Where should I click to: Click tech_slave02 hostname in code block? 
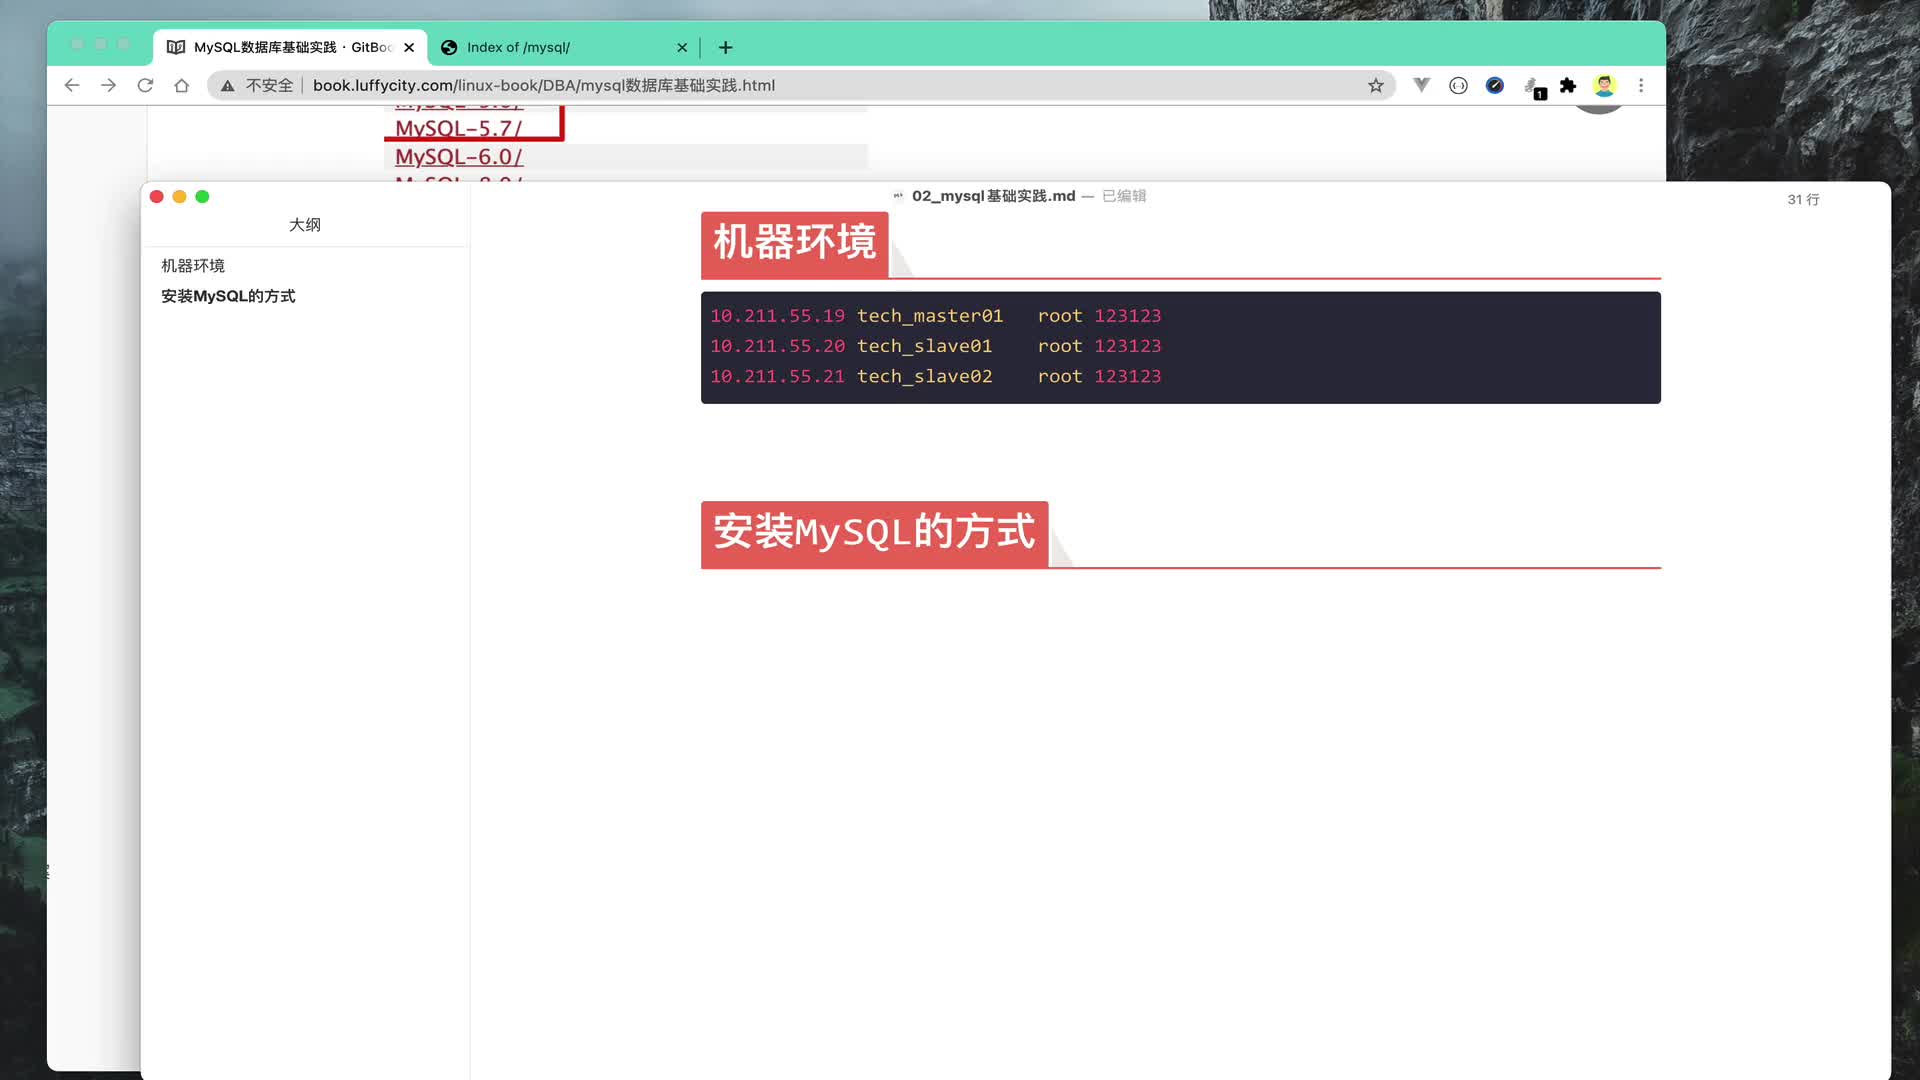pyautogui.click(x=925, y=376)
